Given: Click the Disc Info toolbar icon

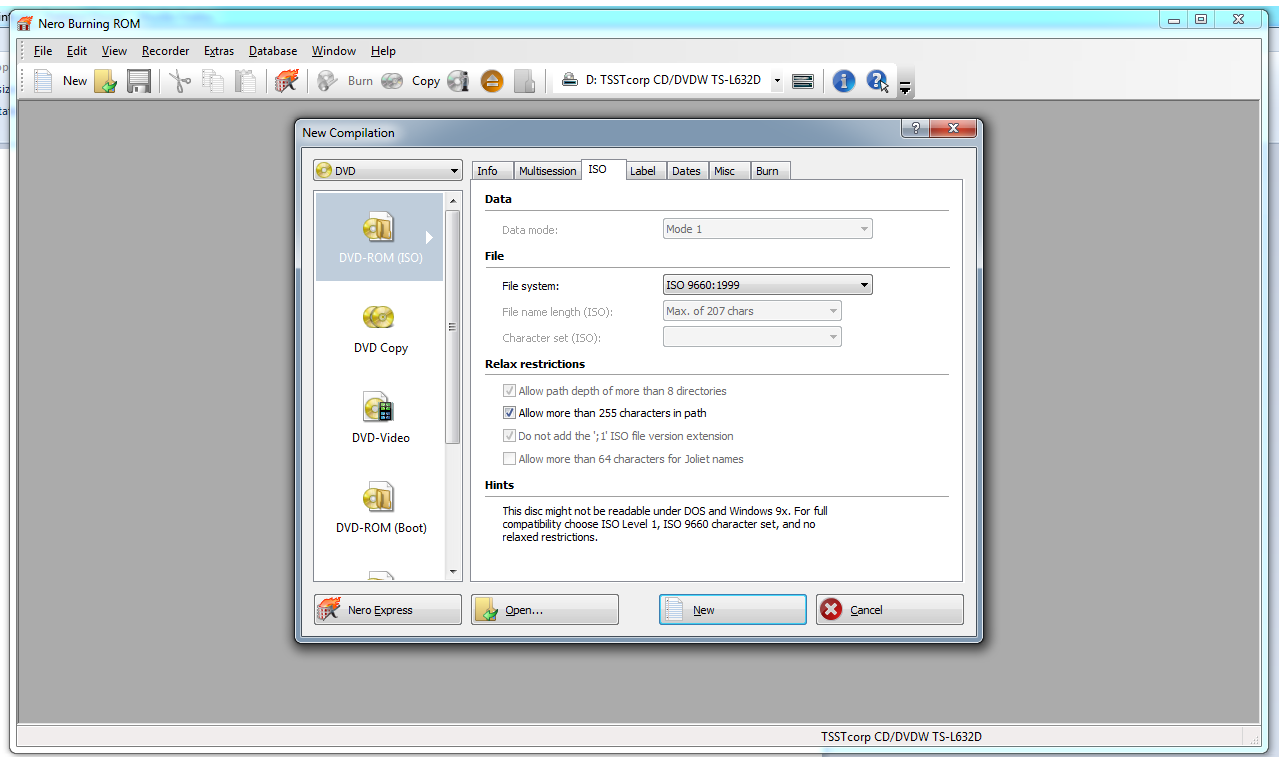Looking at the screenshot, I should click(458, 81).
